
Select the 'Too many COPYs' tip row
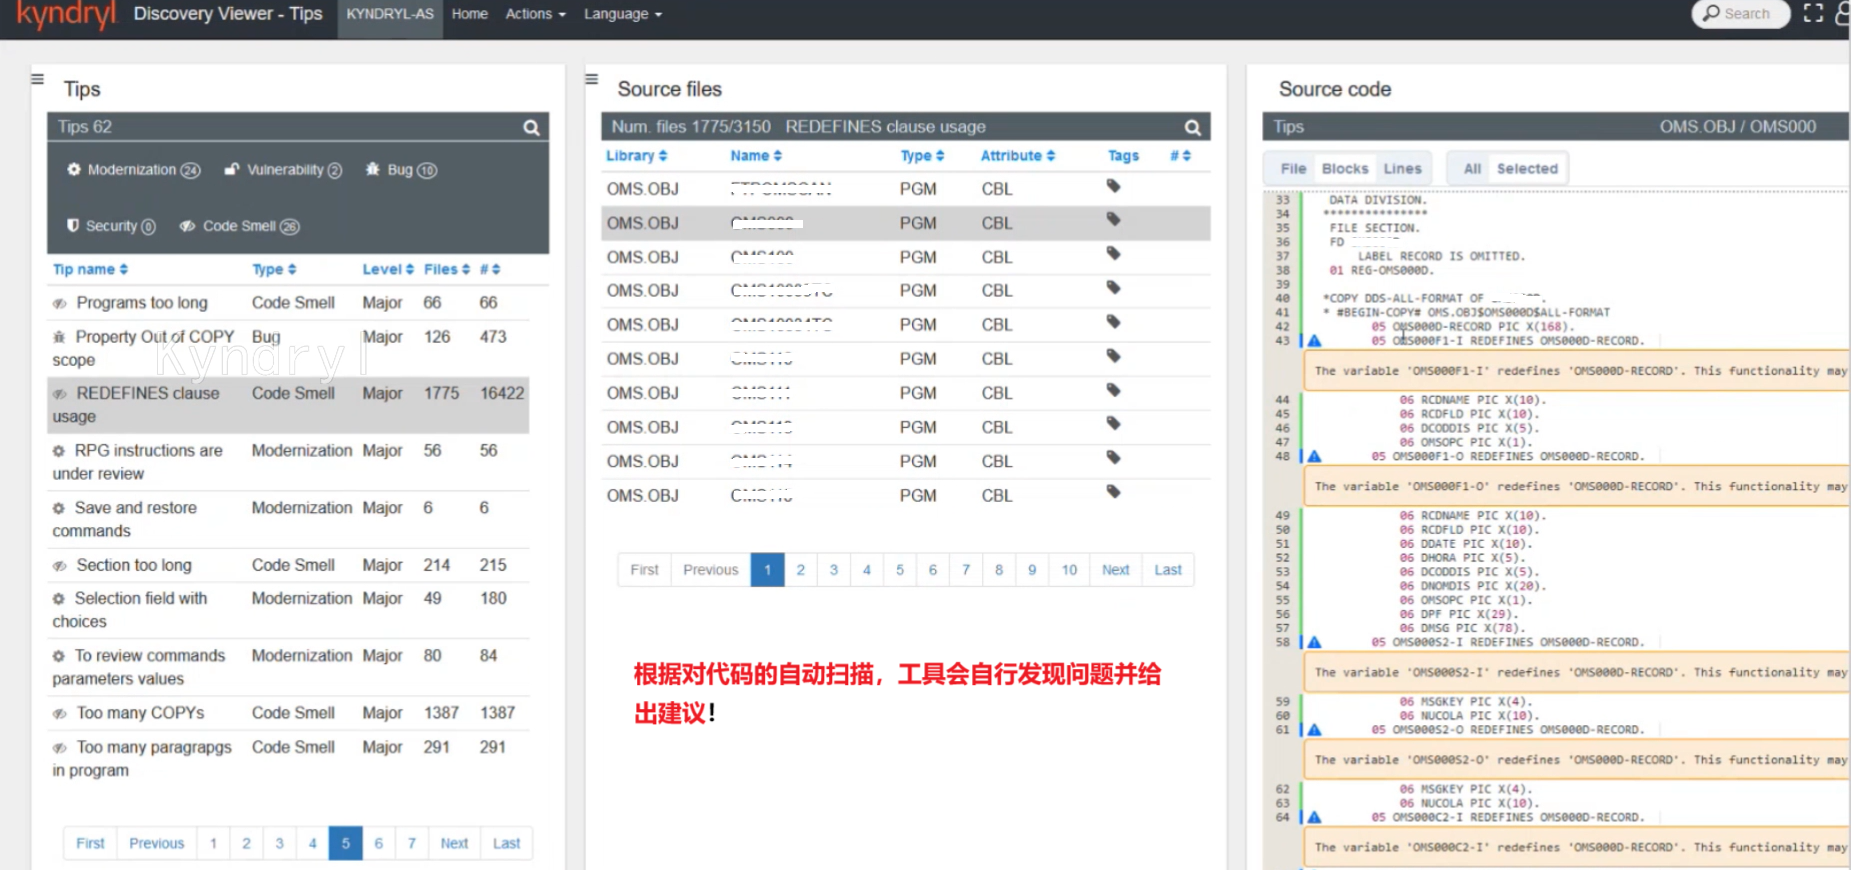pos(288,713)
